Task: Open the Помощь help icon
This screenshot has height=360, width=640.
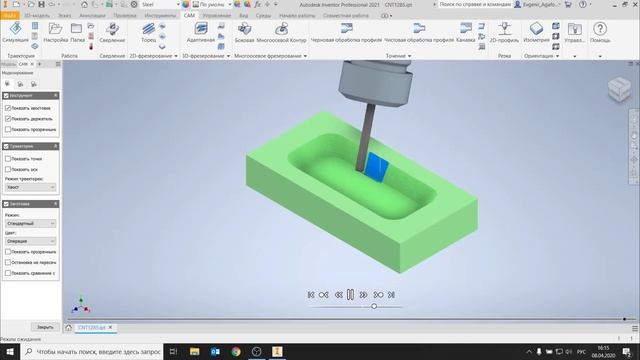Action: click(x=600, y=29)
